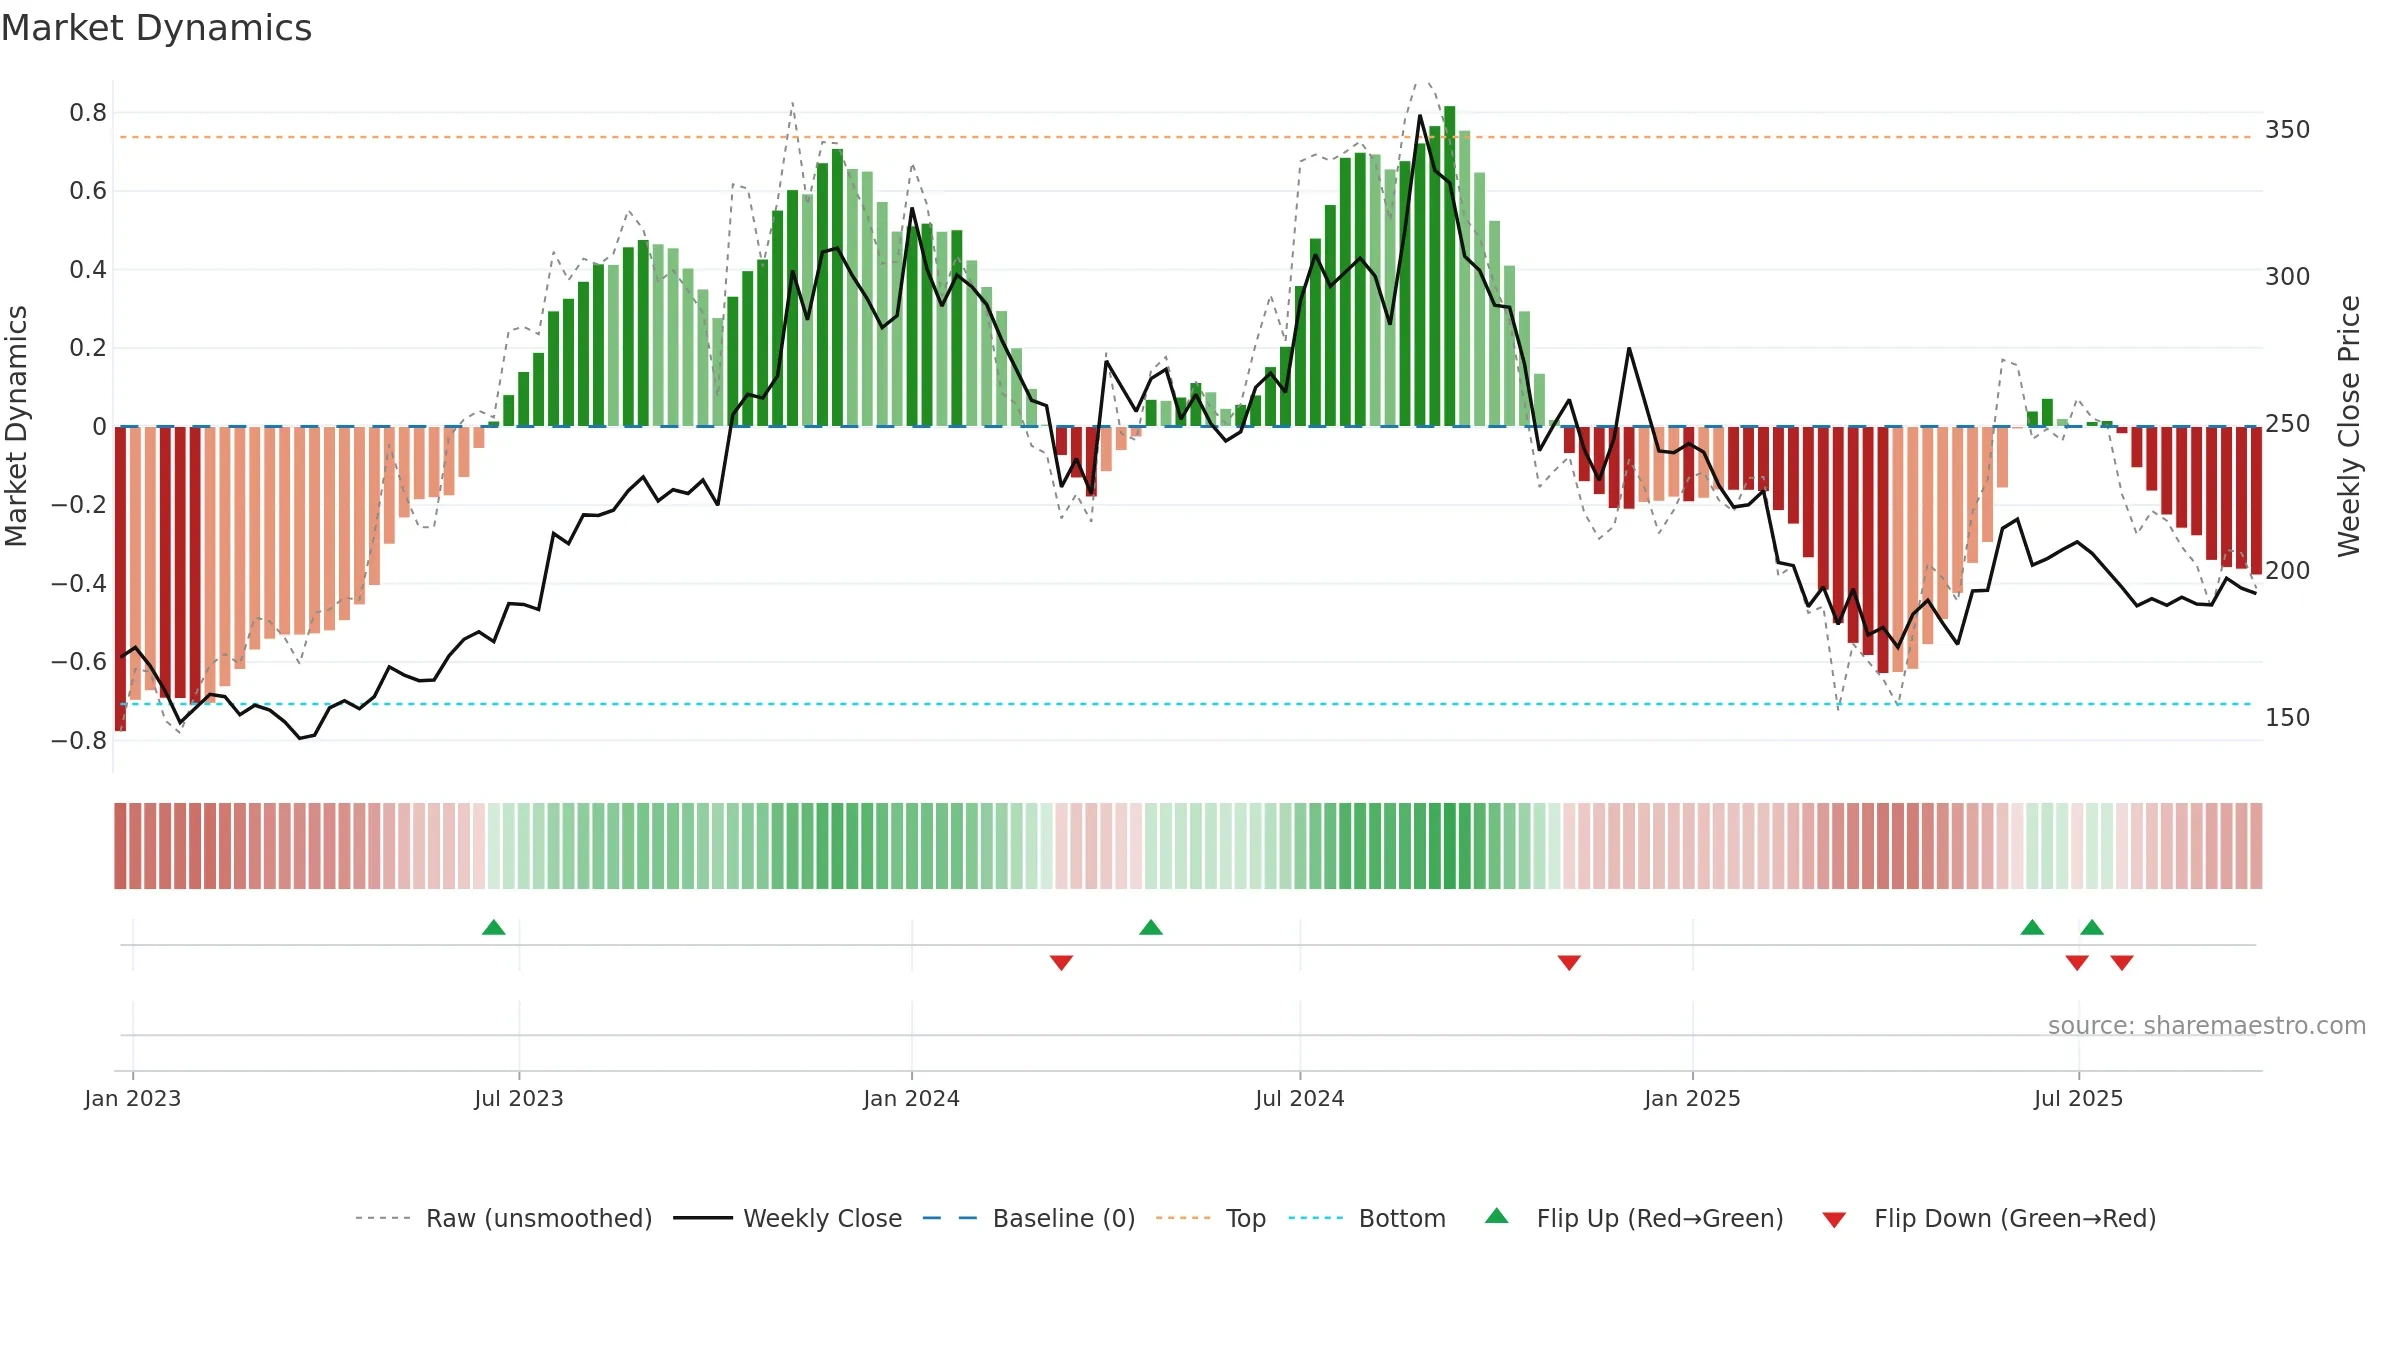Click the Market Dynamics y-axis title
This screenshot has width=2400, height=1350.
pos(16,426)
